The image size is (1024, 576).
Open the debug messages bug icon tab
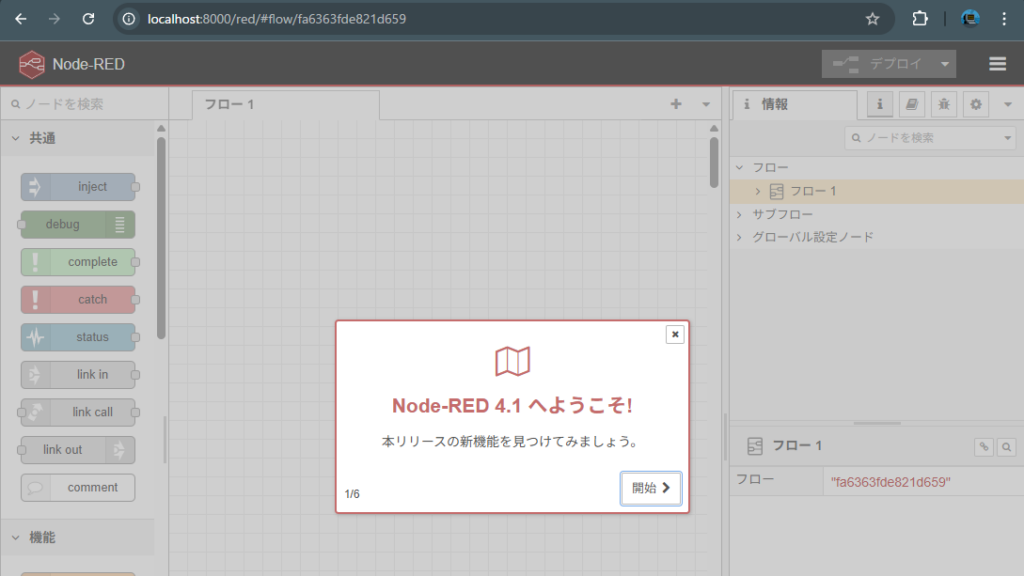coord(943,104)
